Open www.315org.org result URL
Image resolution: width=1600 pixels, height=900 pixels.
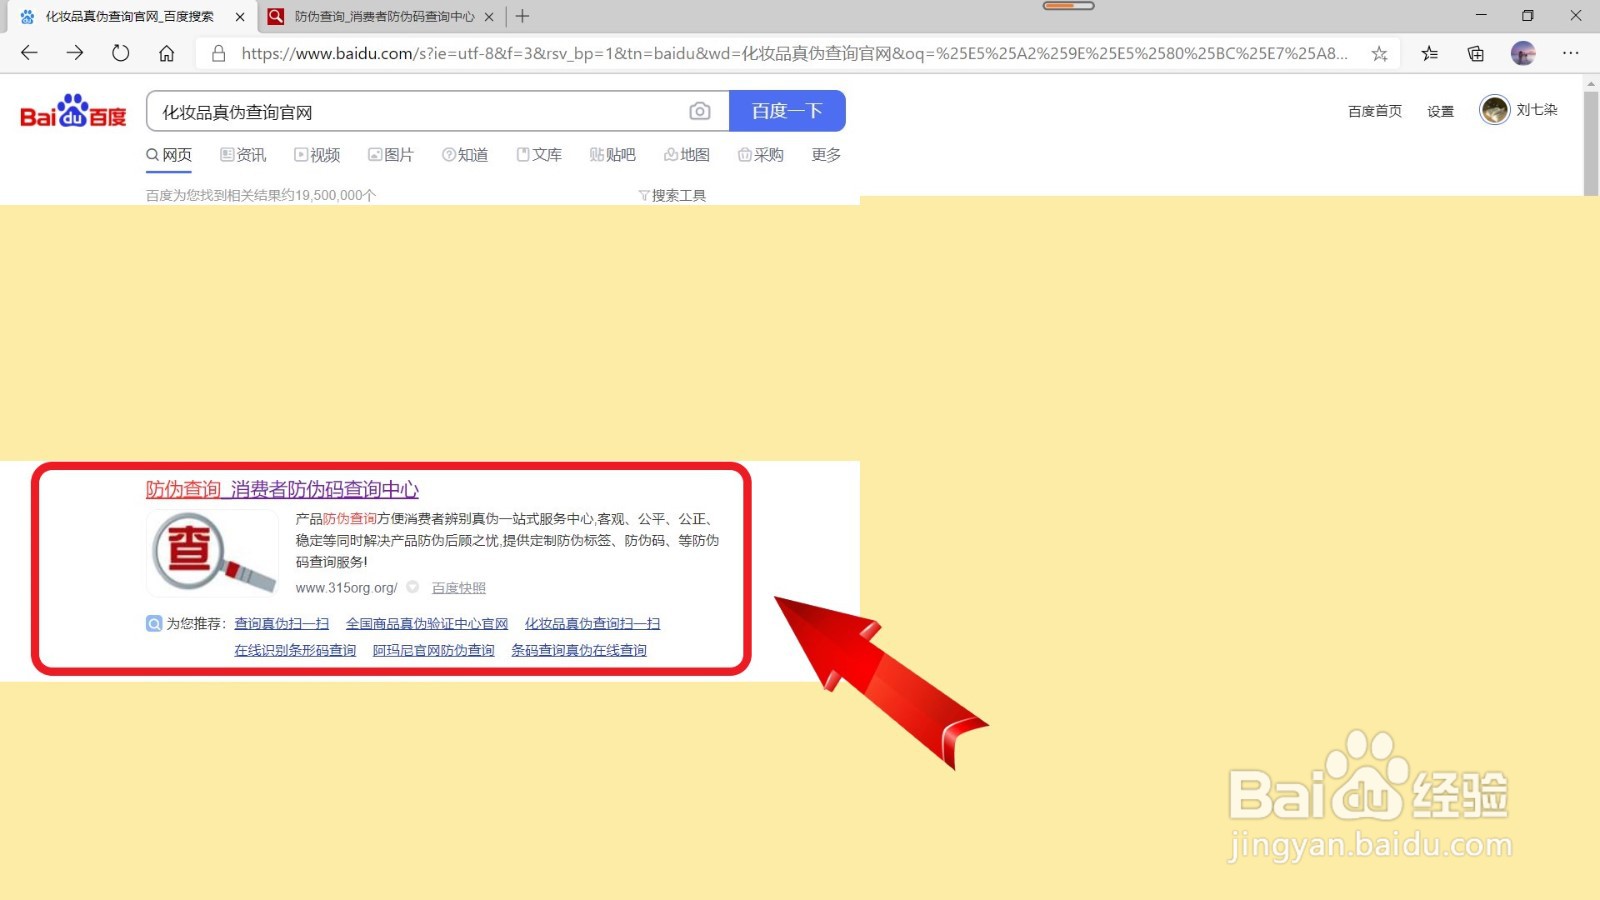pos(346,588)
